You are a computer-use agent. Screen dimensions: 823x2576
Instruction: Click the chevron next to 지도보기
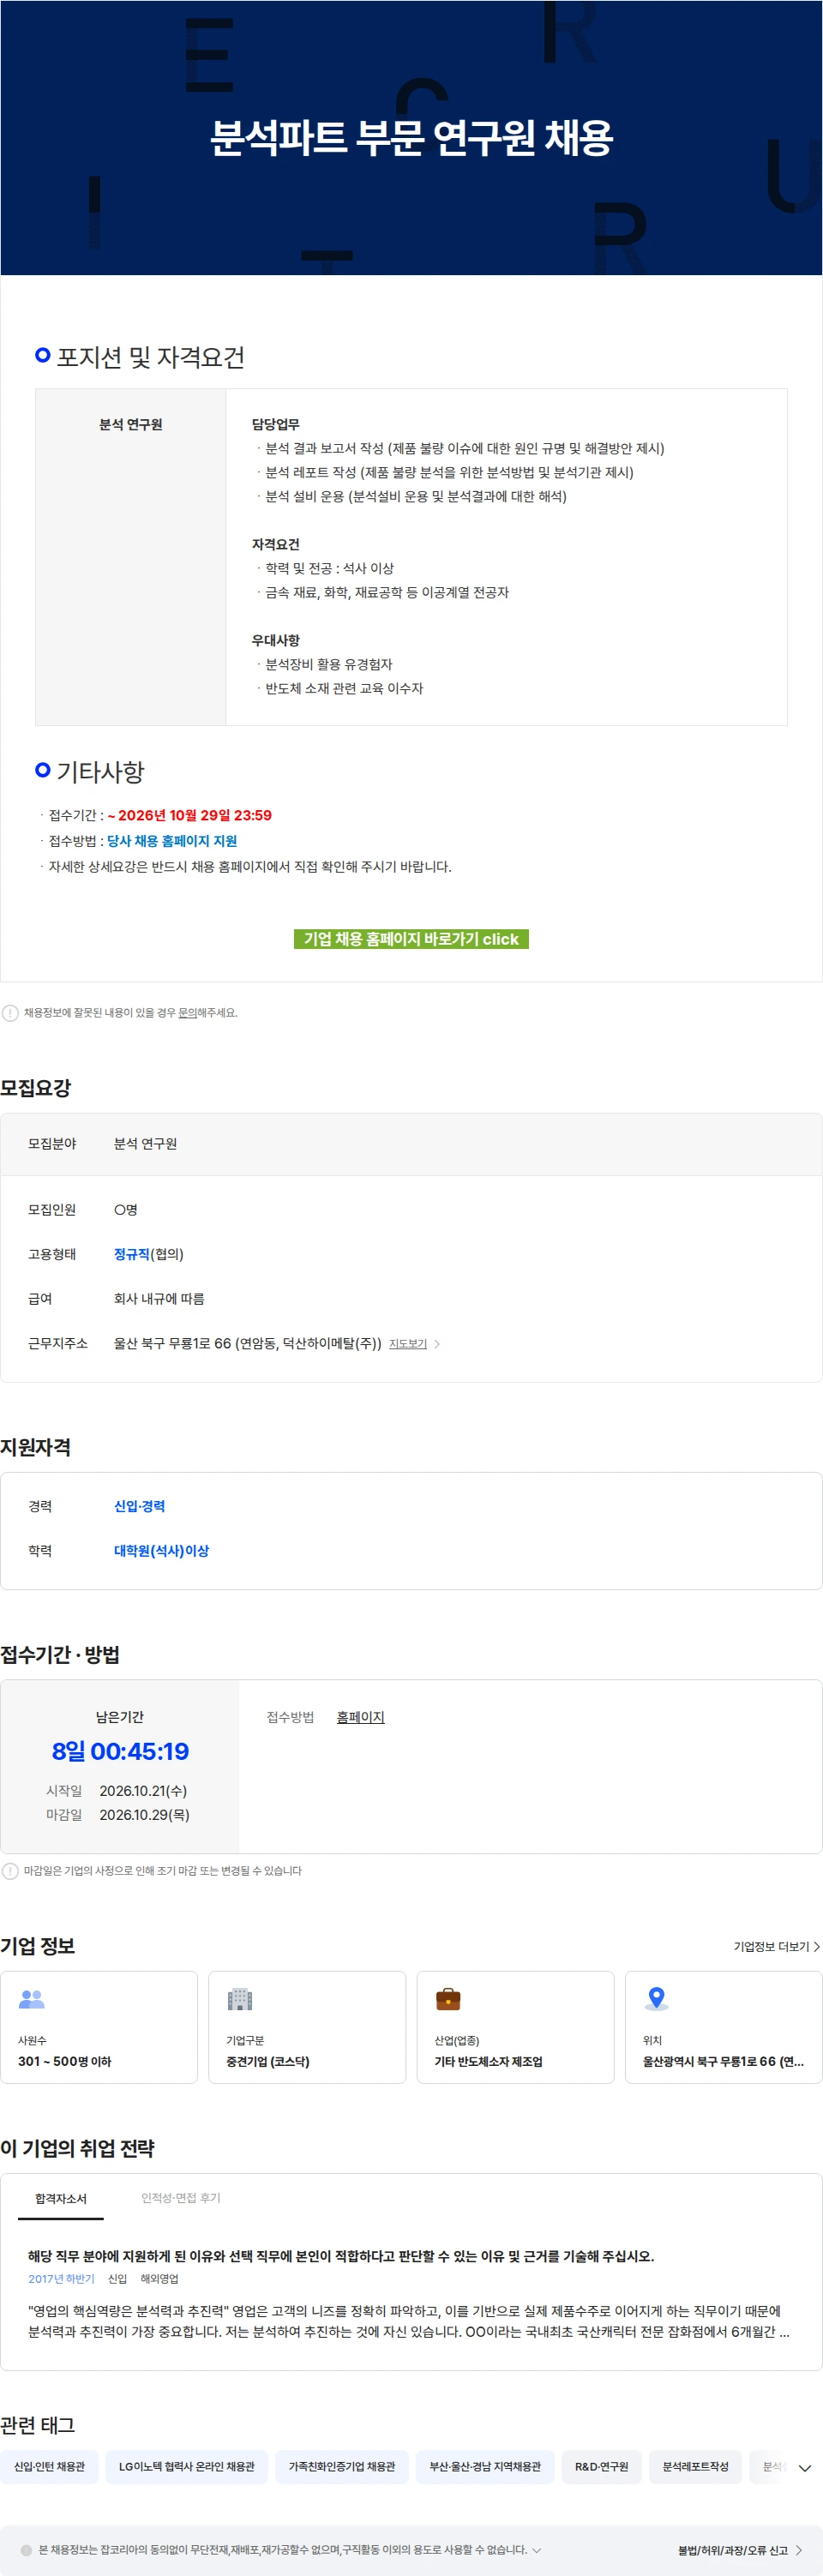pos(437,1344)
